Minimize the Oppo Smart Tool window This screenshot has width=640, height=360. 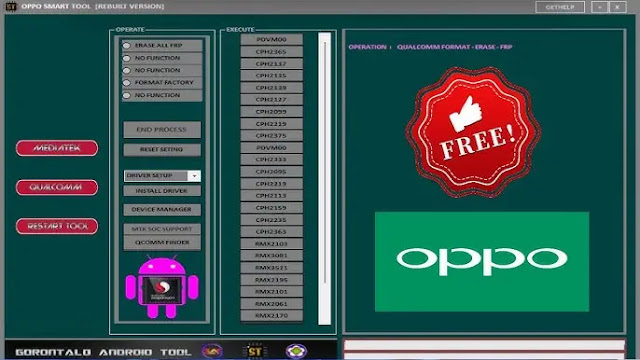[x=600, y=7]
